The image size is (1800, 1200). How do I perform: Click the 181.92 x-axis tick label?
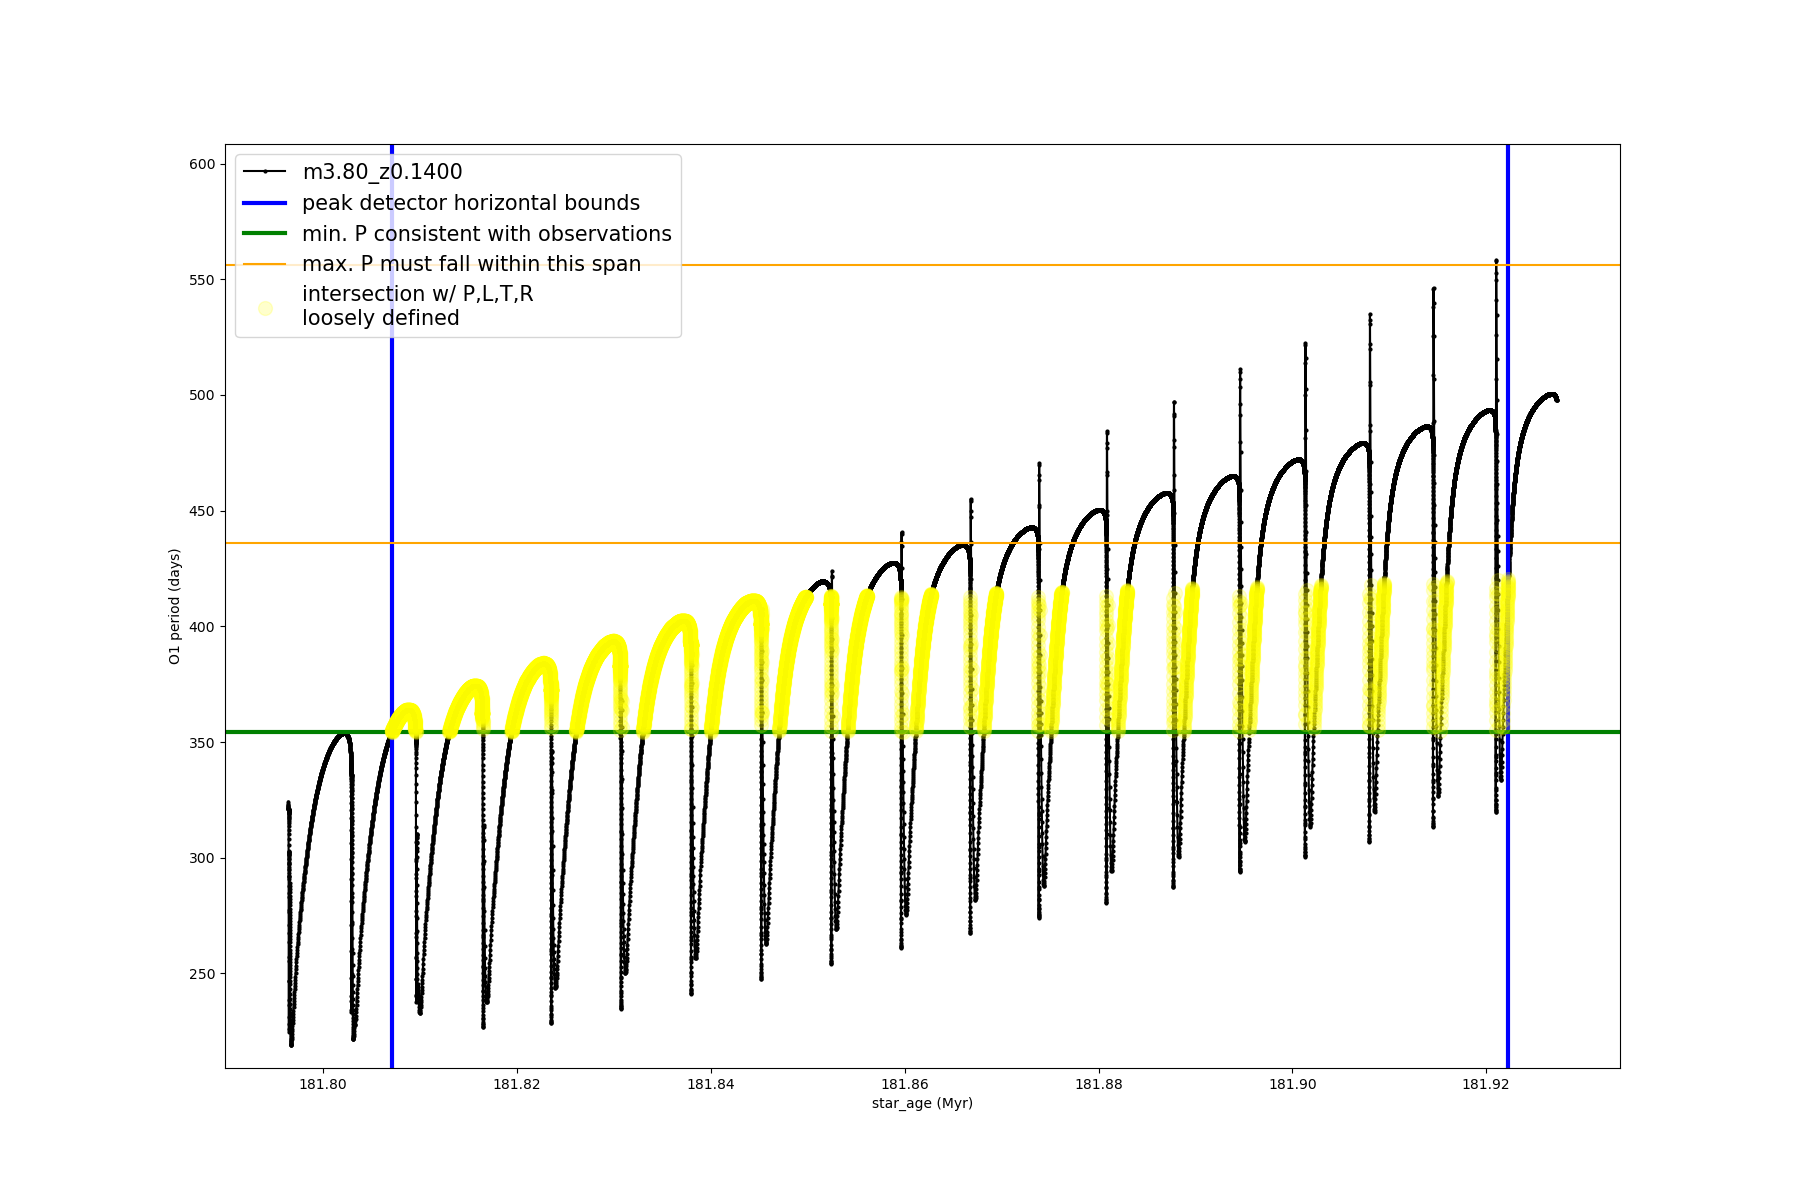(x=1486, y=1084)
